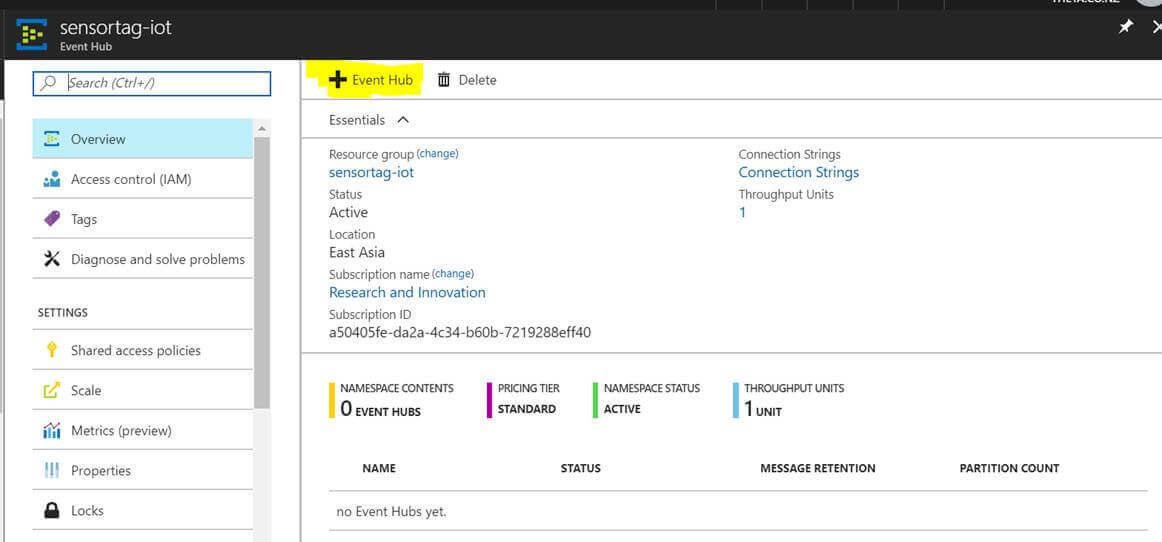Screen dimensions: 1162x542
Task: Click the Metrics chart icon
Action: coord(51,430)
